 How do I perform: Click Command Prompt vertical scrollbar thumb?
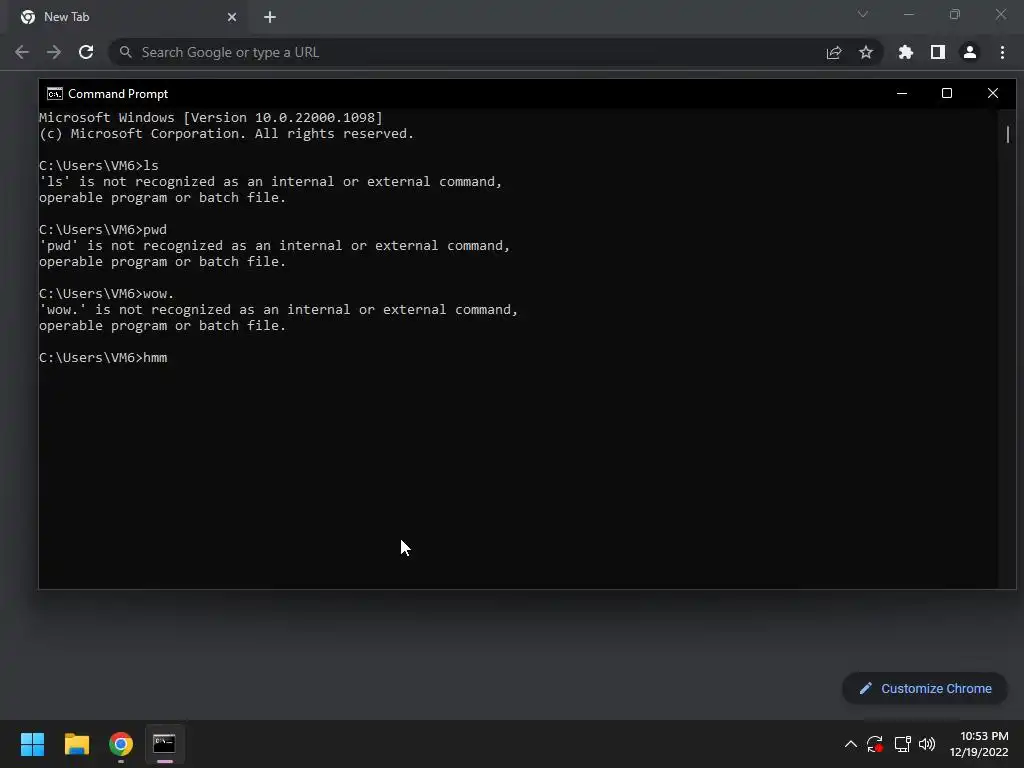(x=1008, y=135)
